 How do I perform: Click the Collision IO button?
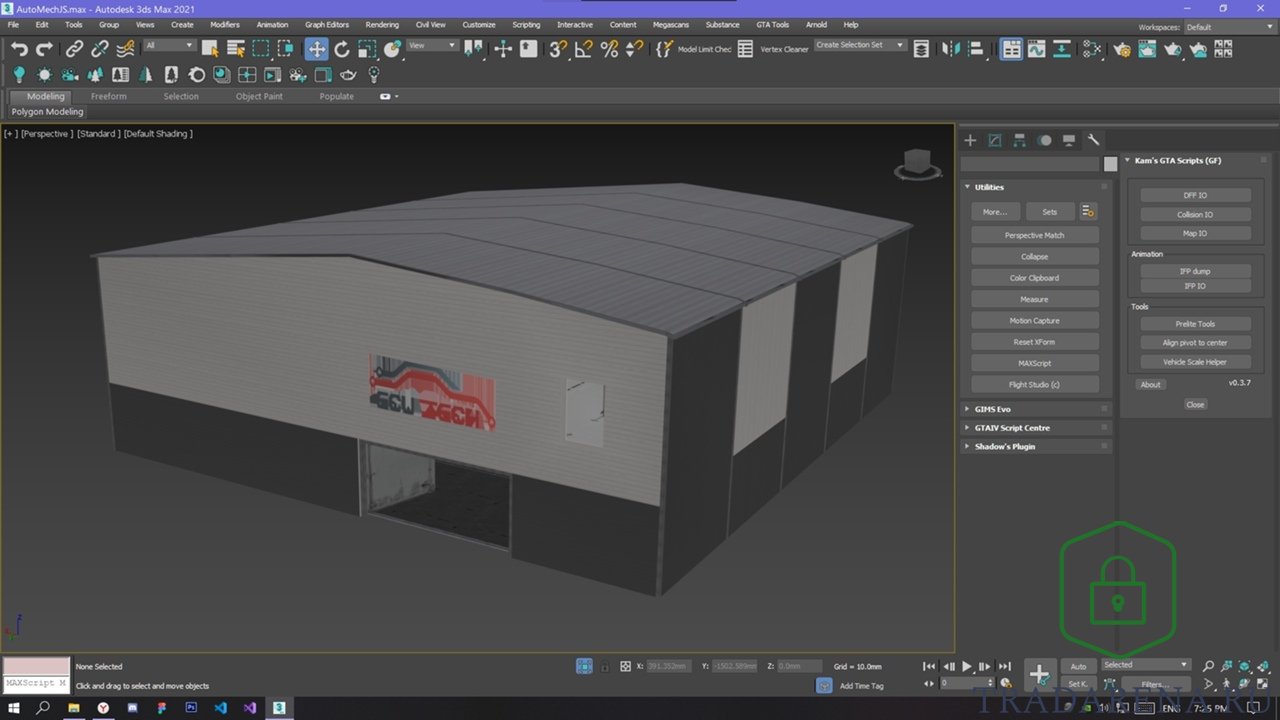pos(1195,214)
